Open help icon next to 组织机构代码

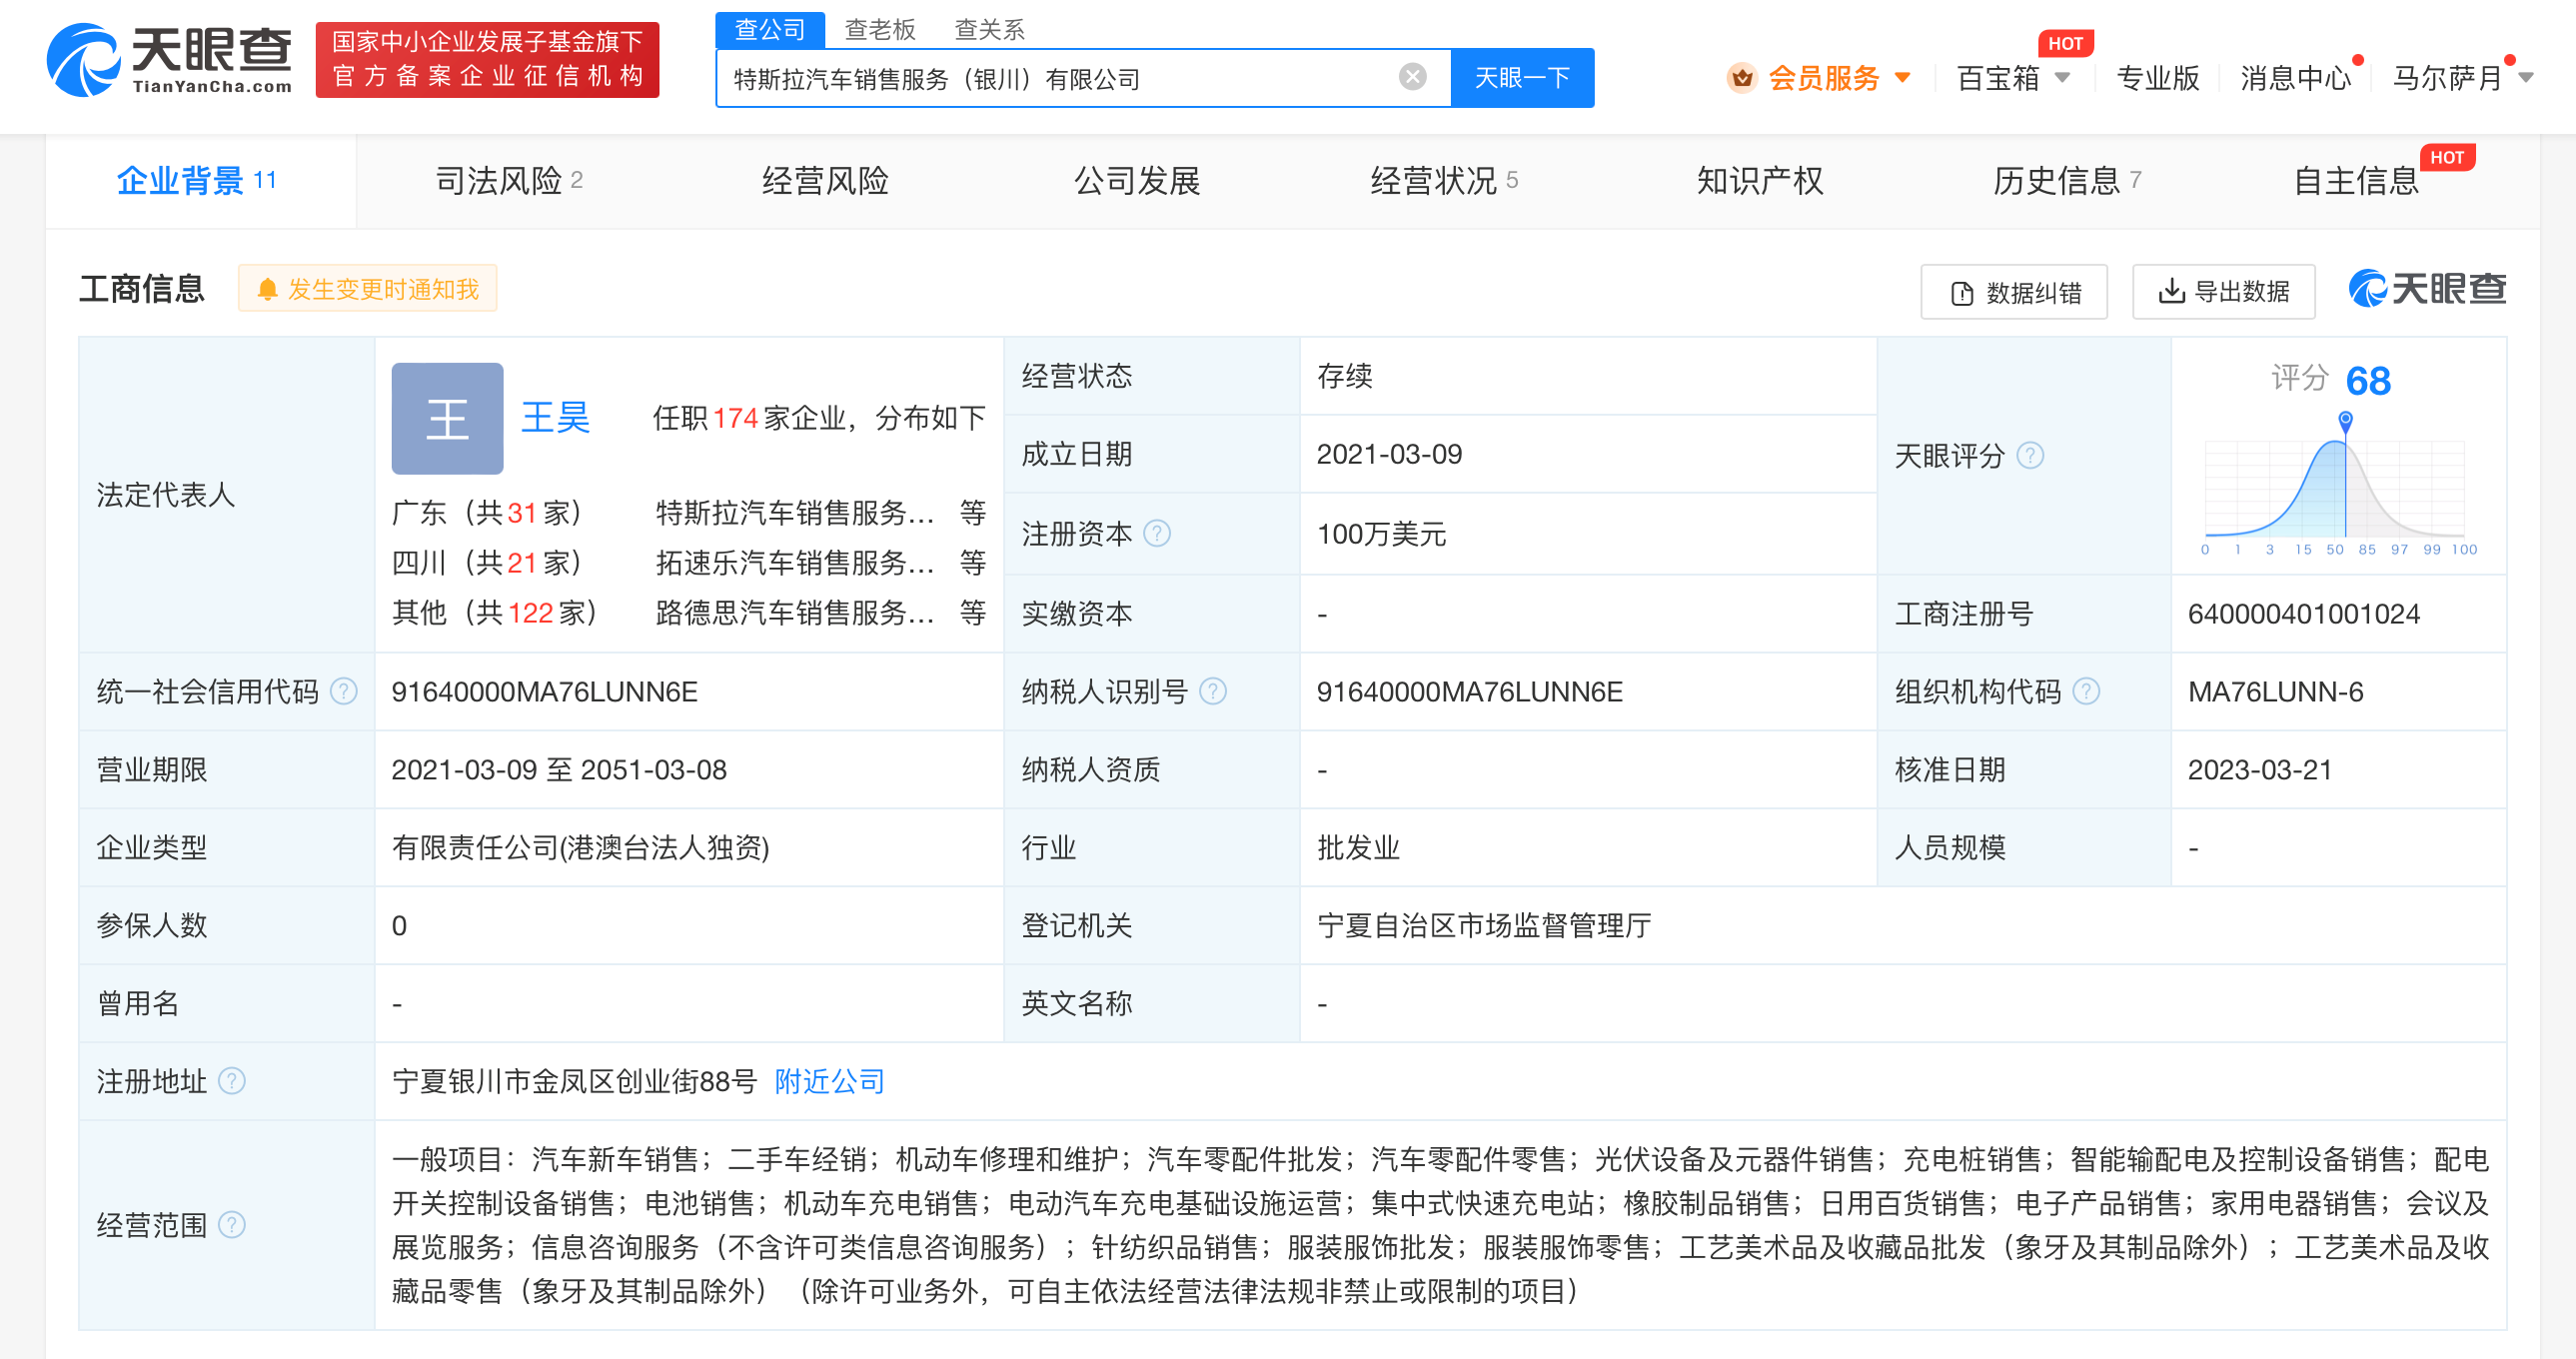click(x=2086, y=692)
